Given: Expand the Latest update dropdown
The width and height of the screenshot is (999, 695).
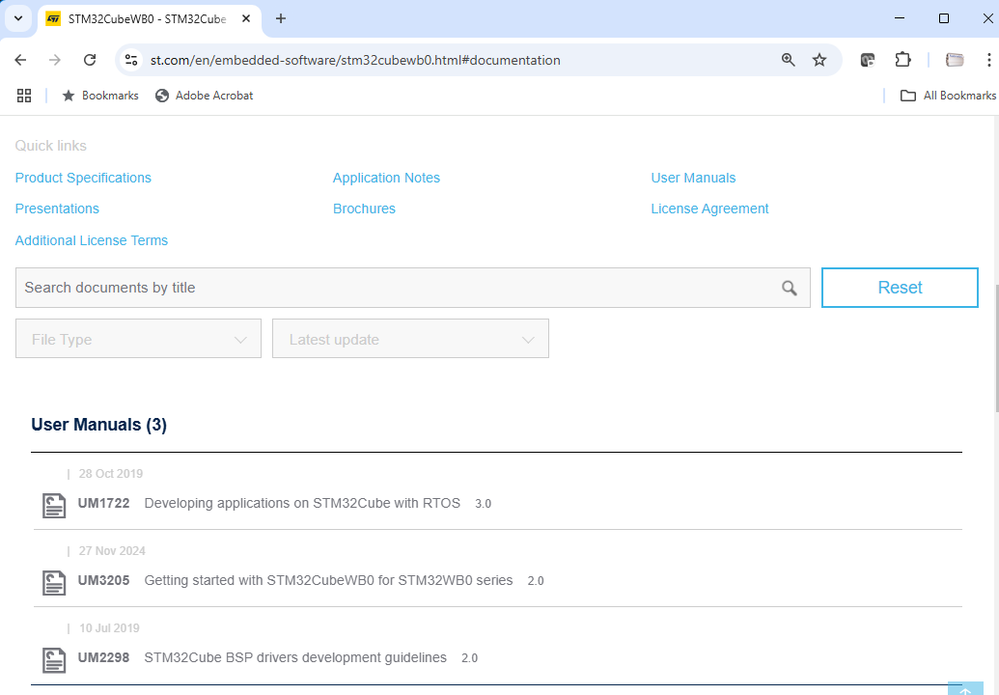Looking at the screenshot, I should (410, 338).
